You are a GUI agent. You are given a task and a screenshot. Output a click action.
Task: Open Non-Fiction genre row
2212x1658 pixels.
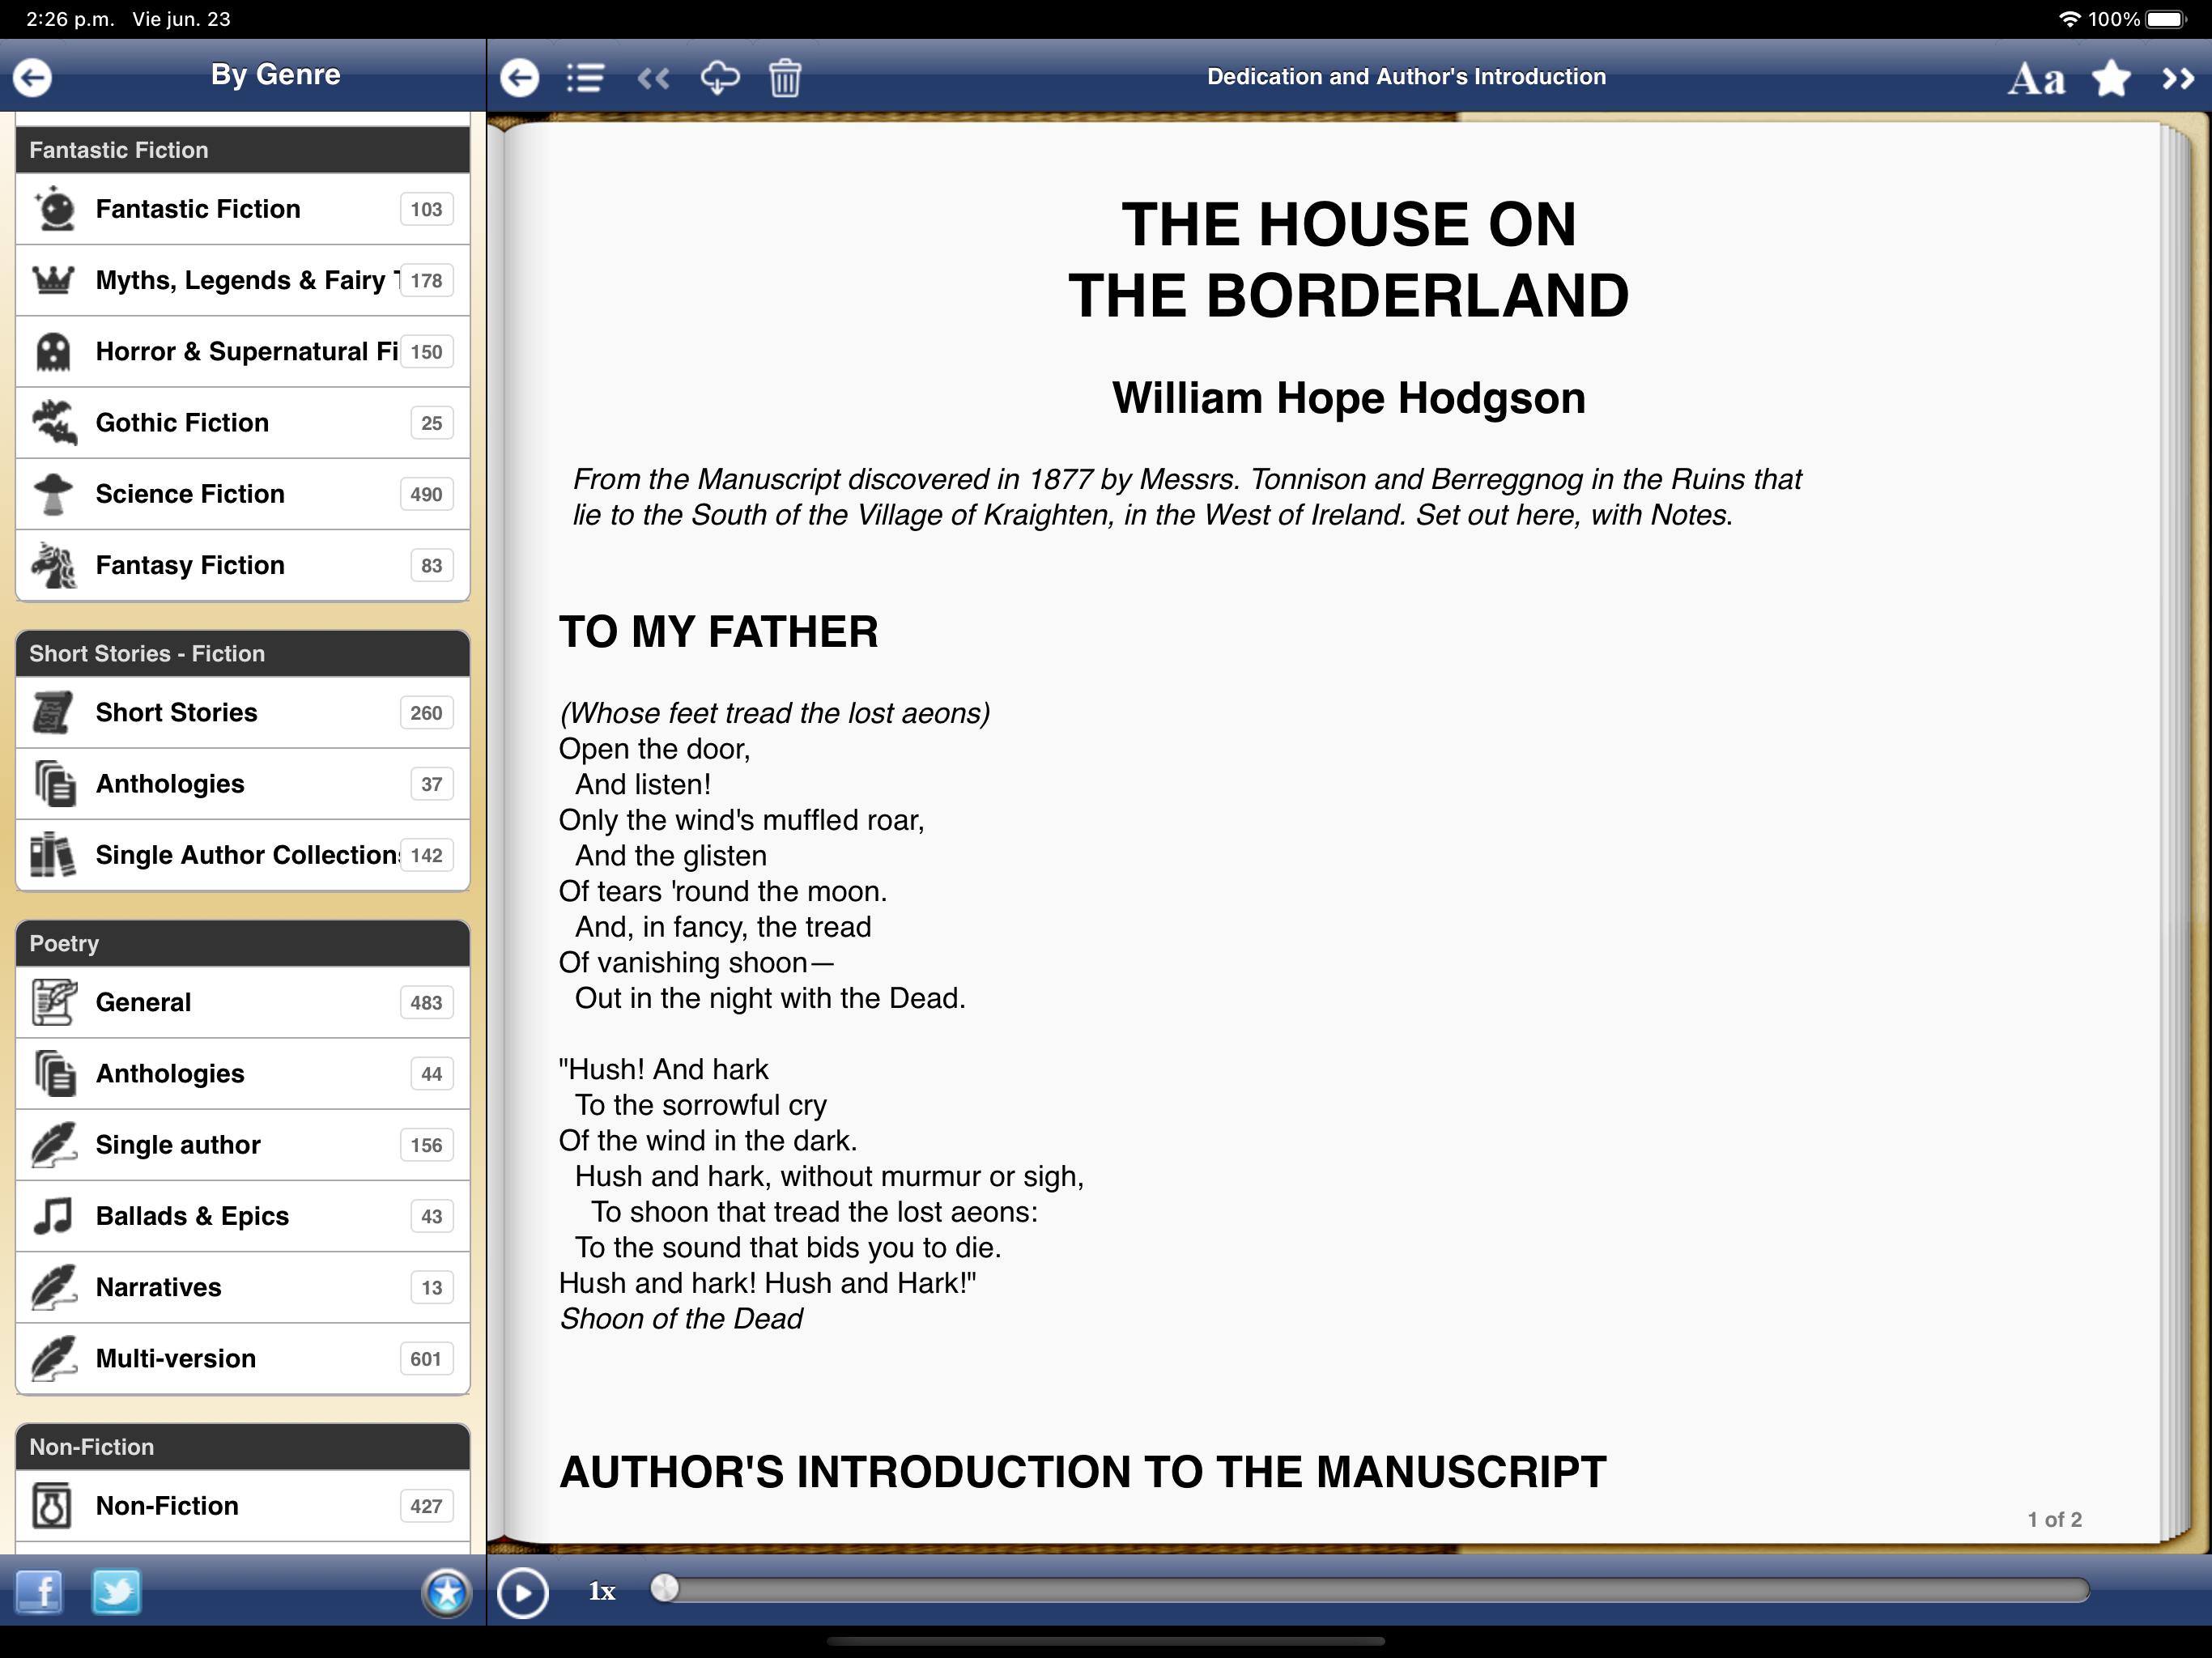pyautogui.click(x=243, y=1506)
